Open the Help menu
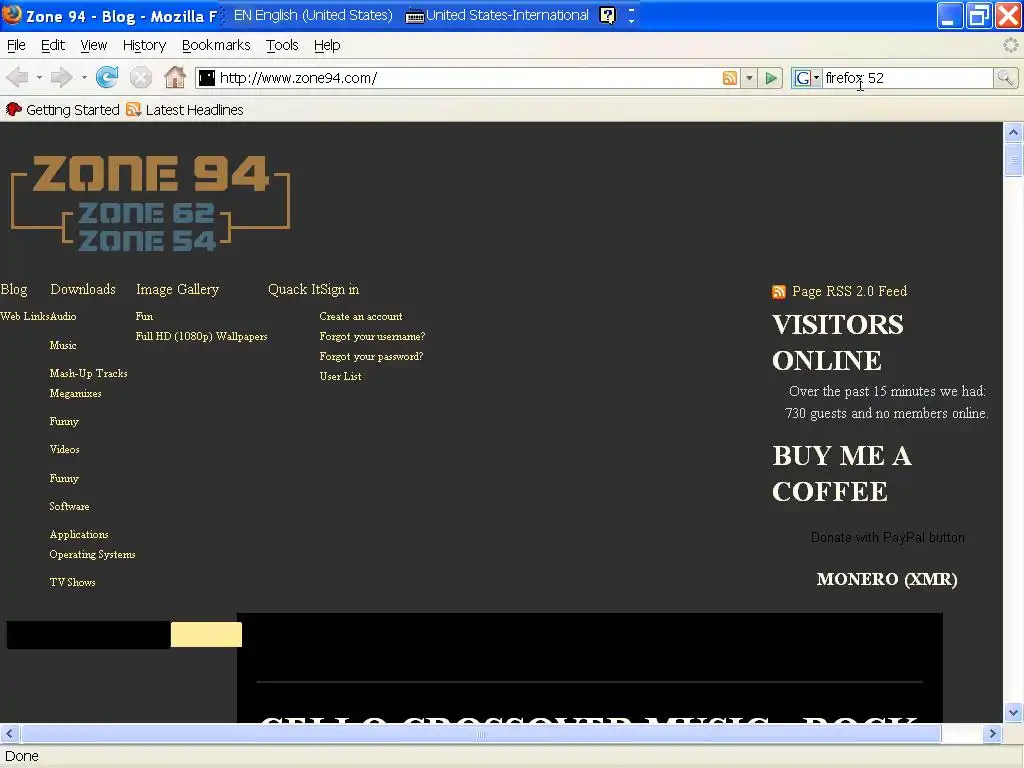Screen dimensions: 1024x768 point(327,45)
